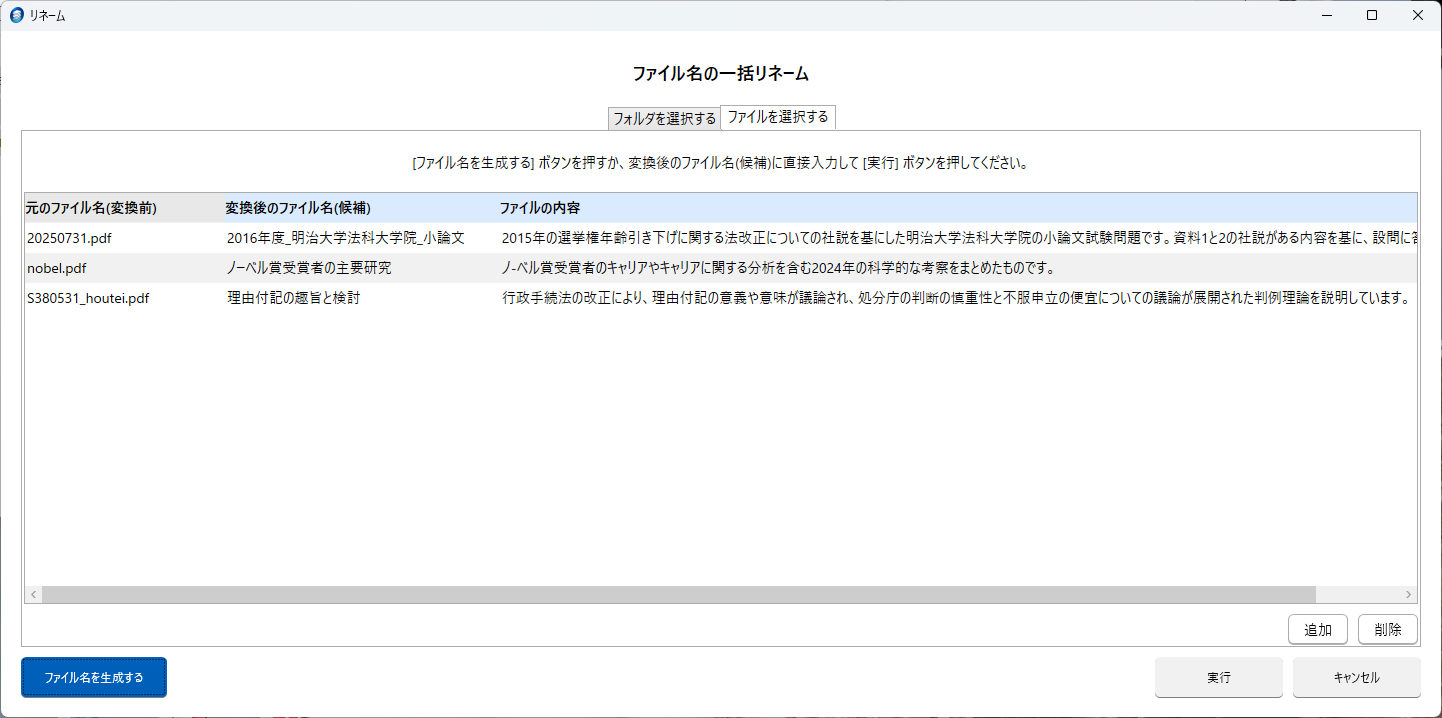
Task: Cancel the dialog via キャンセル
Action: pos(1356,677)
